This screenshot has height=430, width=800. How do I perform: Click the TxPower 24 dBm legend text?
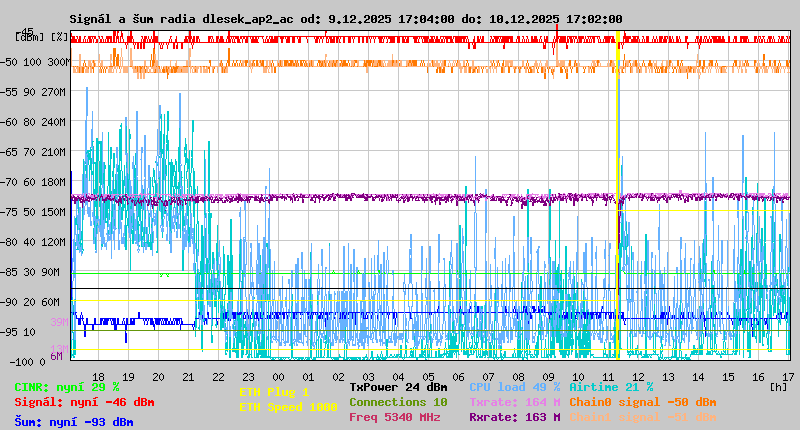pos(398,386)
